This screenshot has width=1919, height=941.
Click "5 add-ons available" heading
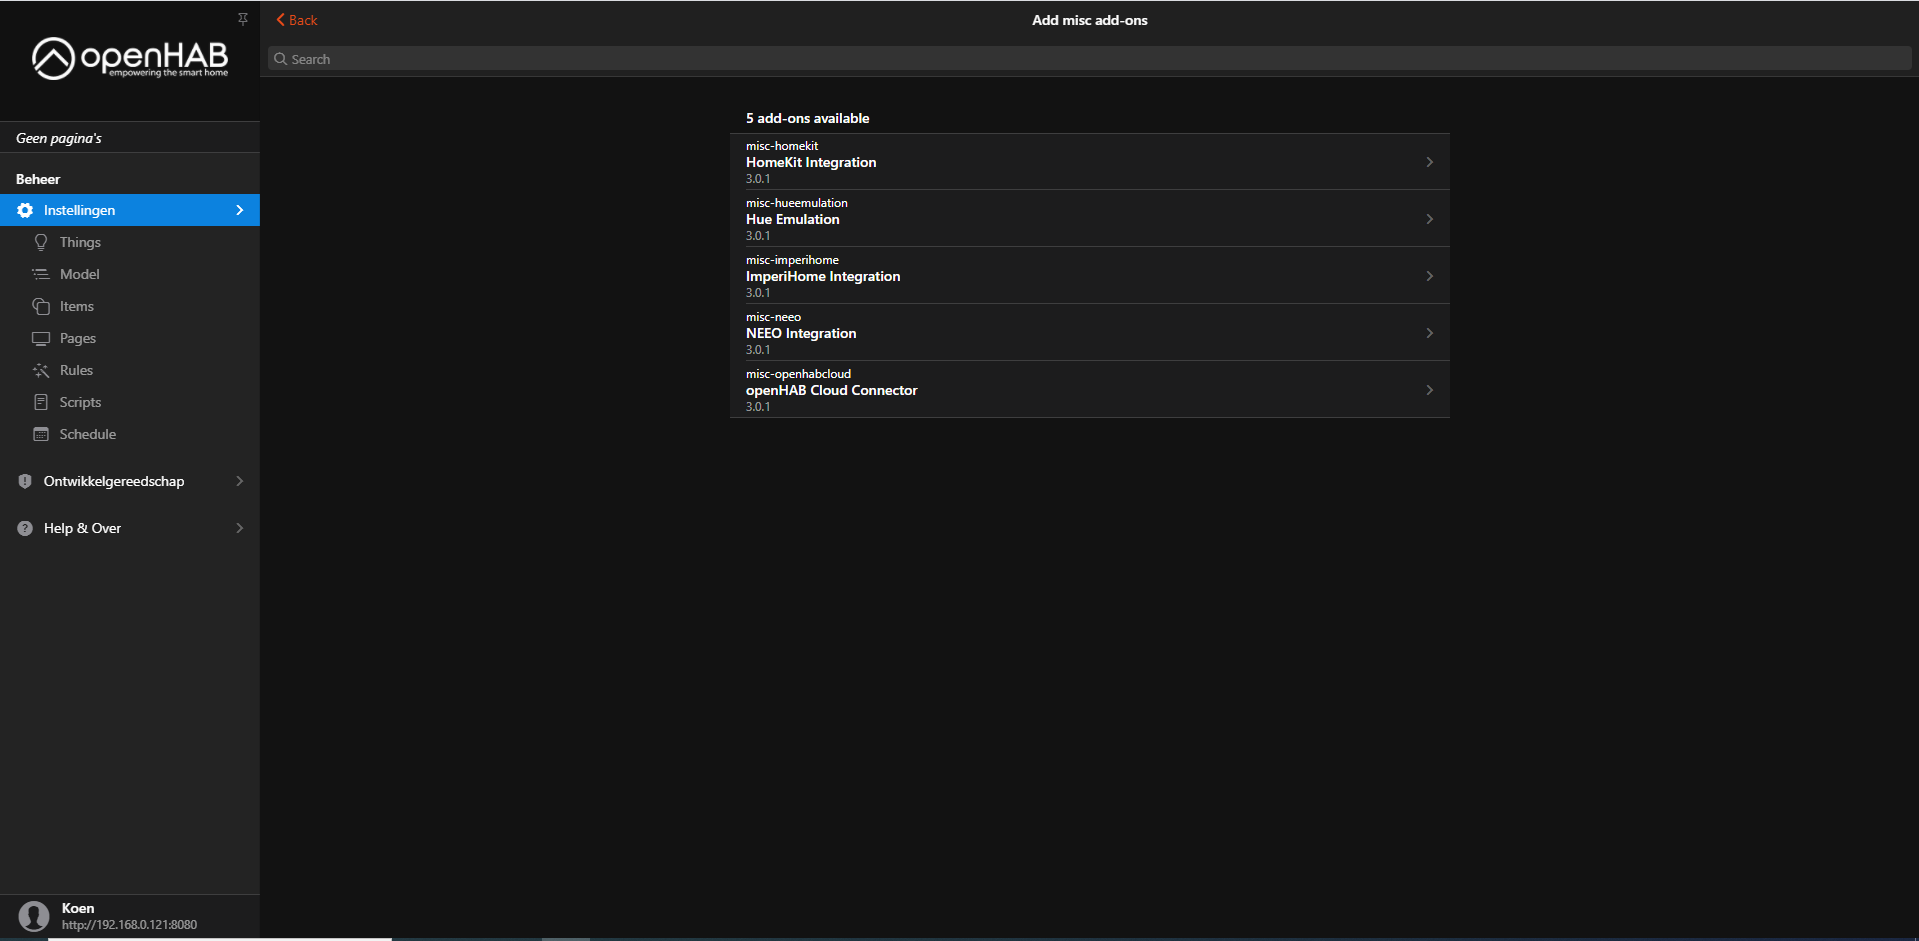click(808, 118)
